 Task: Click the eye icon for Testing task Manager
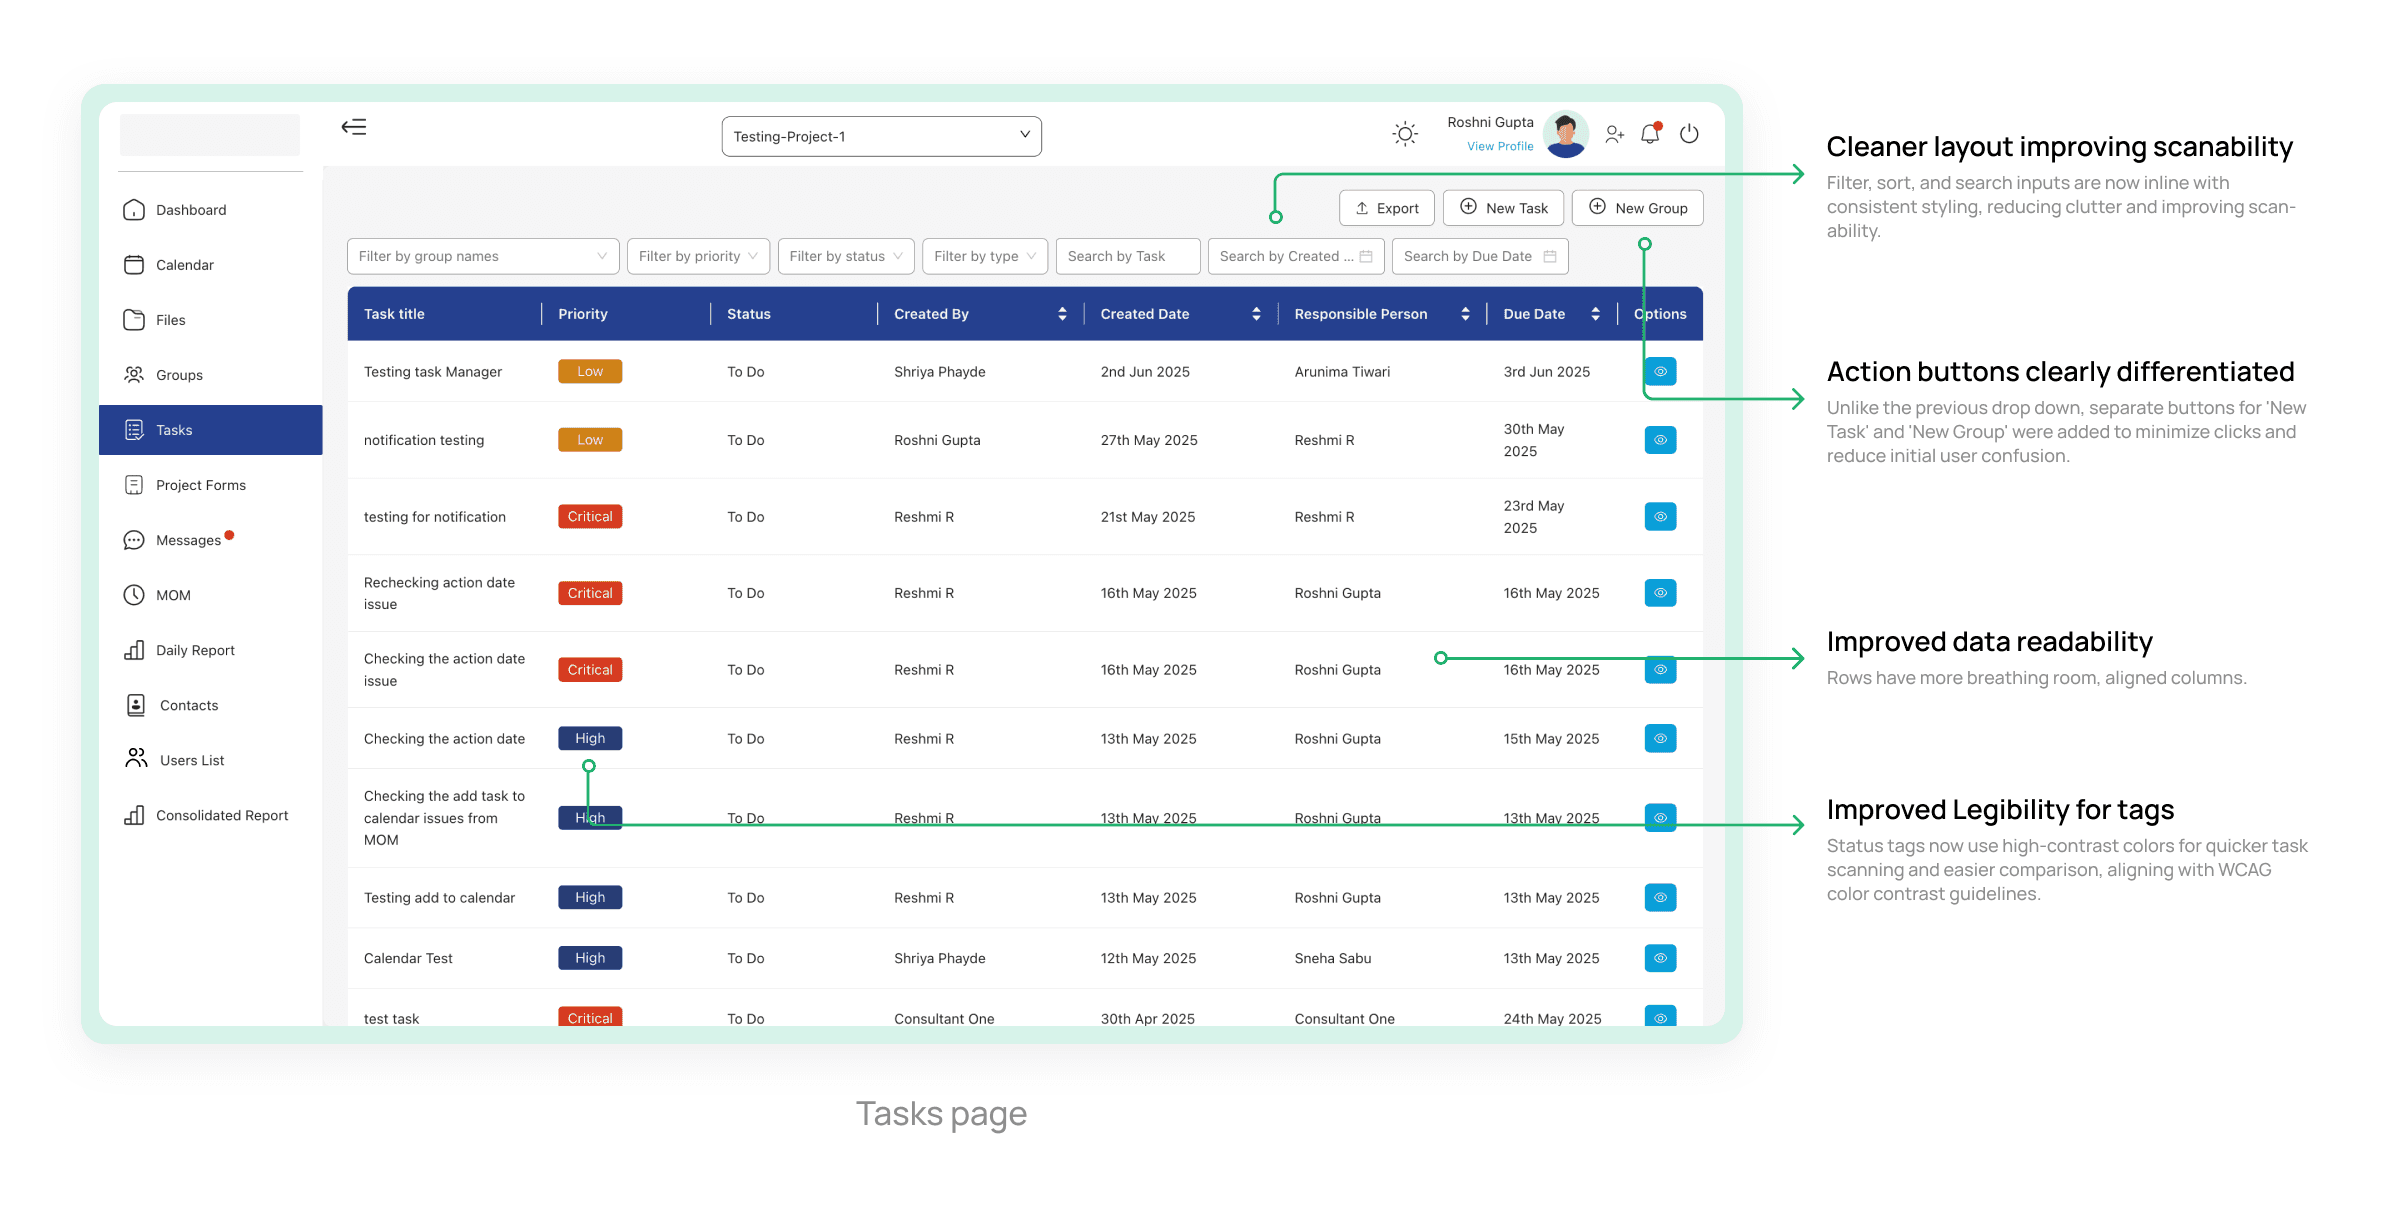tap(1660, 371)
